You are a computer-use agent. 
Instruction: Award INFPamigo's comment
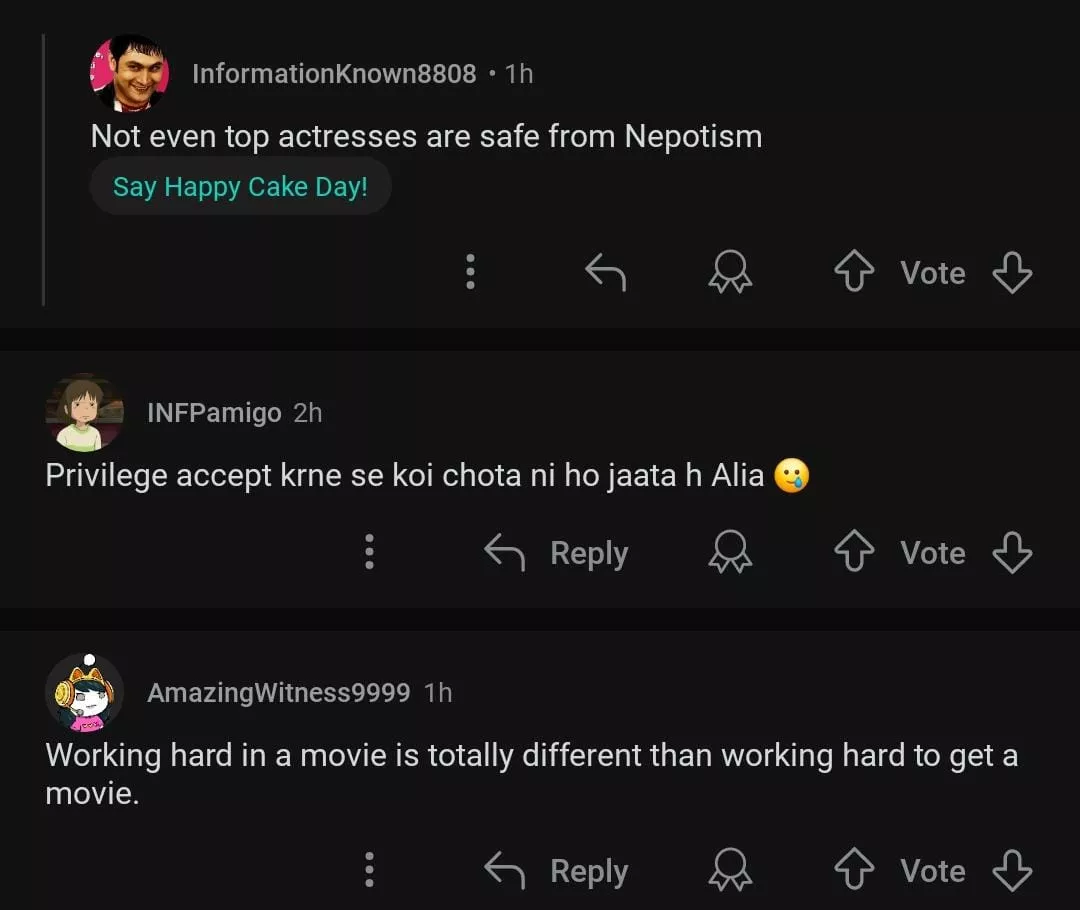point(730,553)
